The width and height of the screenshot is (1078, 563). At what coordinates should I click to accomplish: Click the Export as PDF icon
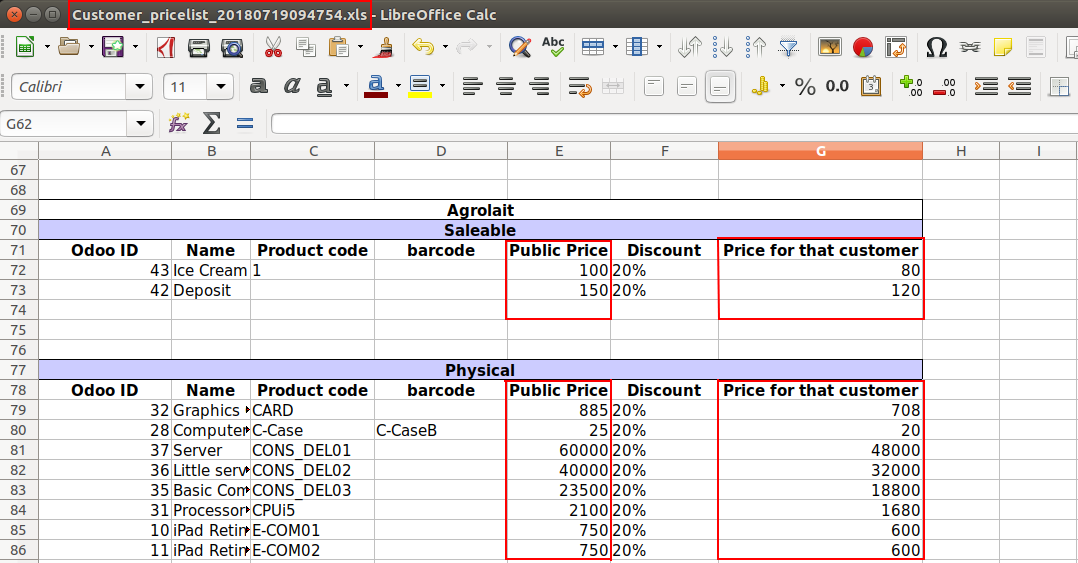[x=165, y=47]
